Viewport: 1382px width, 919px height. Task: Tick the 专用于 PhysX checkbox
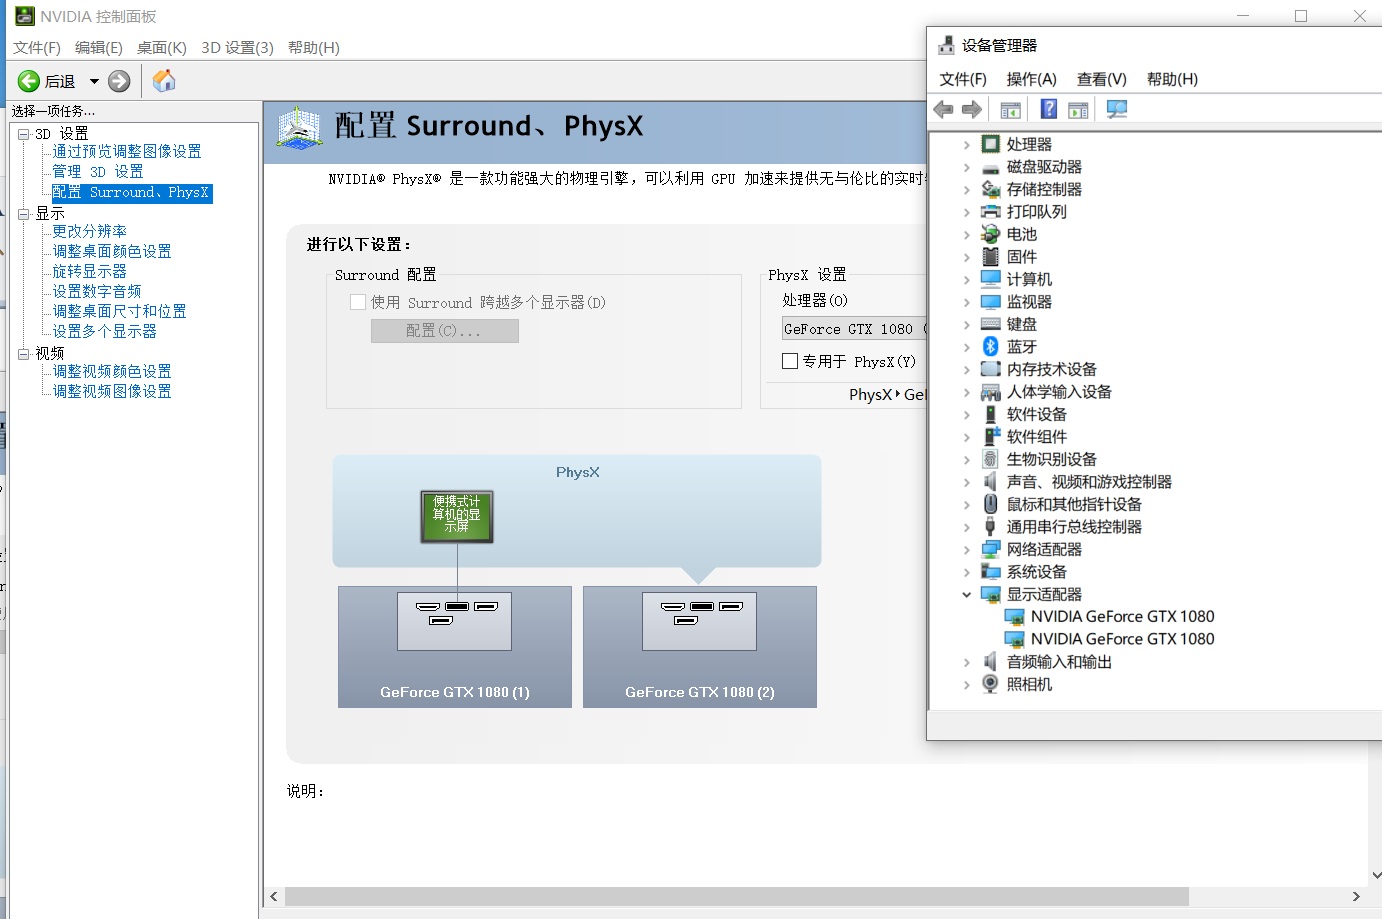[x=790, y=361]
